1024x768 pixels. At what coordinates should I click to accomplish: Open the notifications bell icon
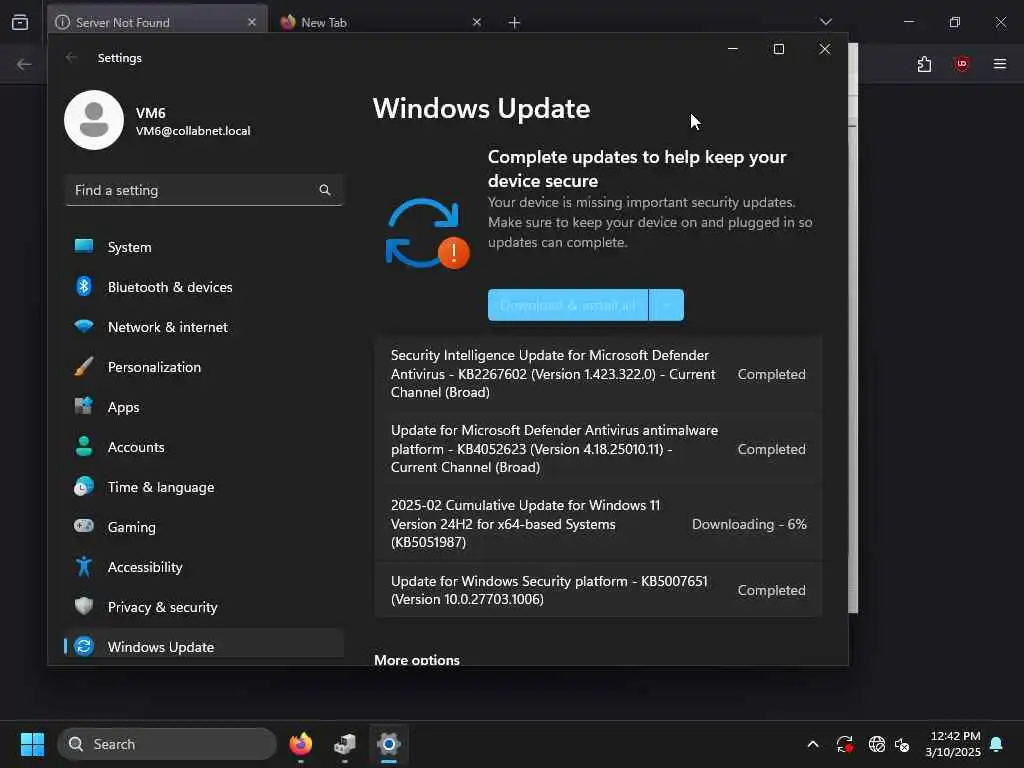coord(997,744)
